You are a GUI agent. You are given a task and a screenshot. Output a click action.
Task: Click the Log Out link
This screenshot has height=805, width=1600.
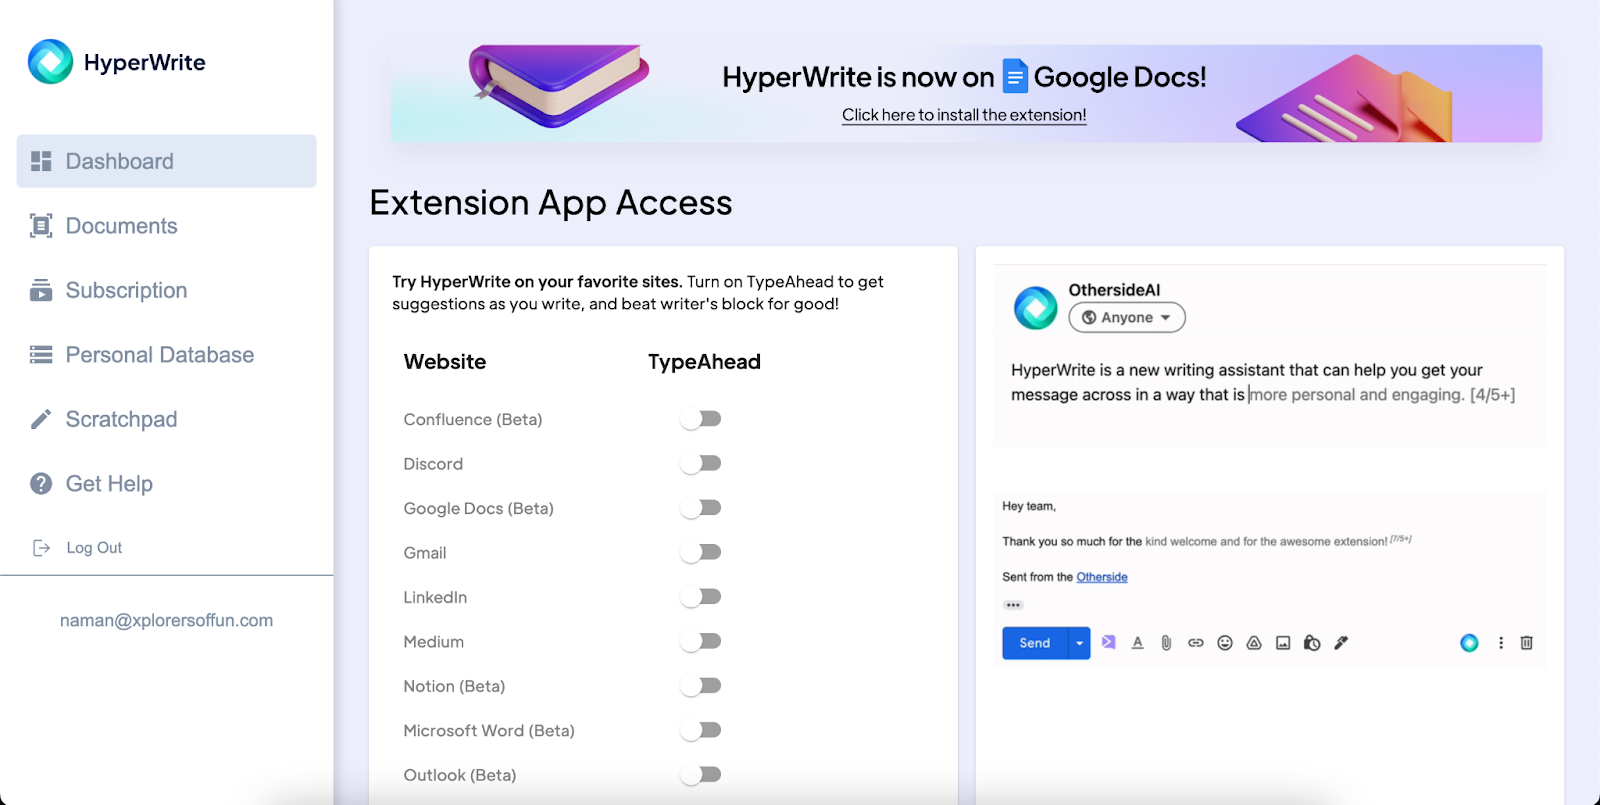click(x=94, y=548)
